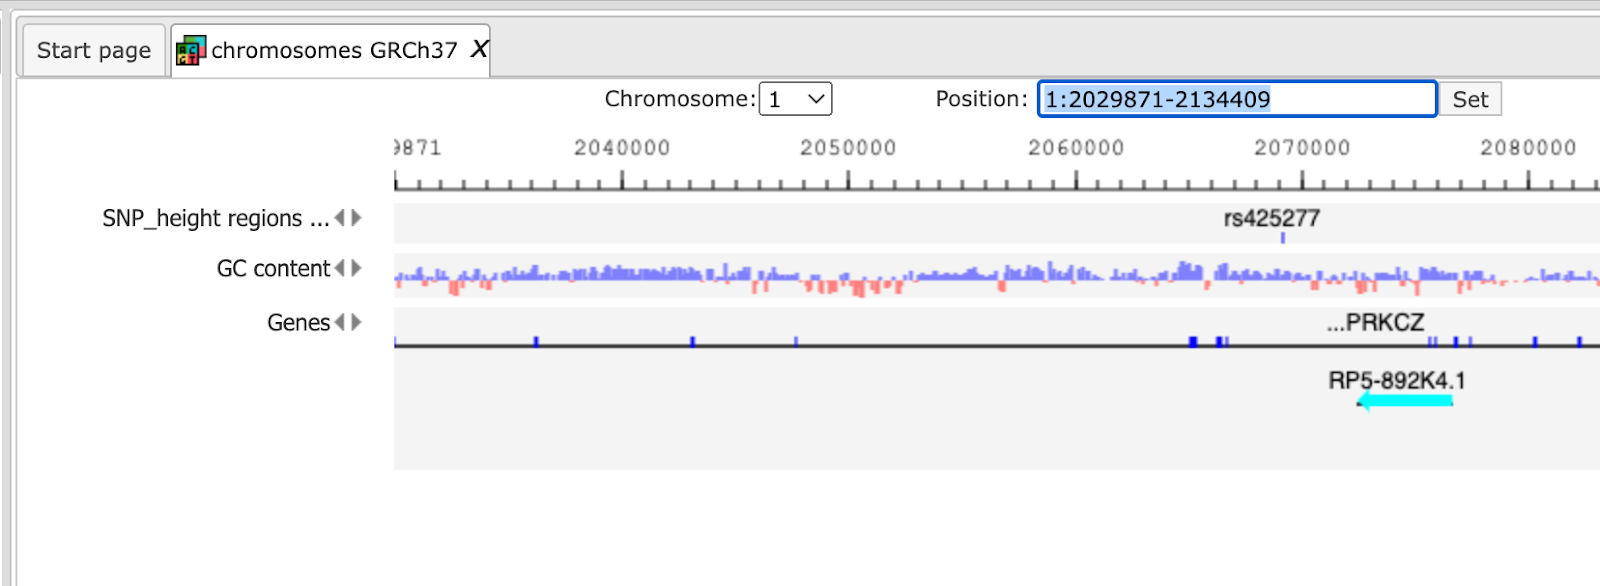
Task: Select the PRKCZ gene label
Action: [x=1376, y=322]
